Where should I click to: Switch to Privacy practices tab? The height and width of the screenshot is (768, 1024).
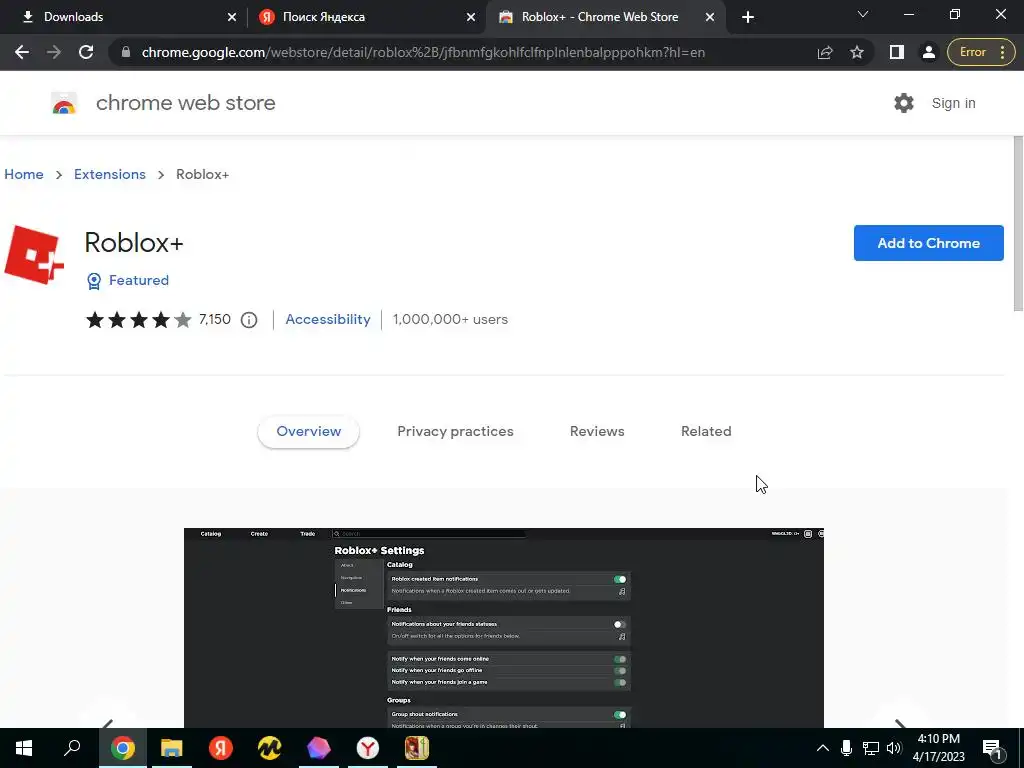pyautogui.click(x=455, y=432)
